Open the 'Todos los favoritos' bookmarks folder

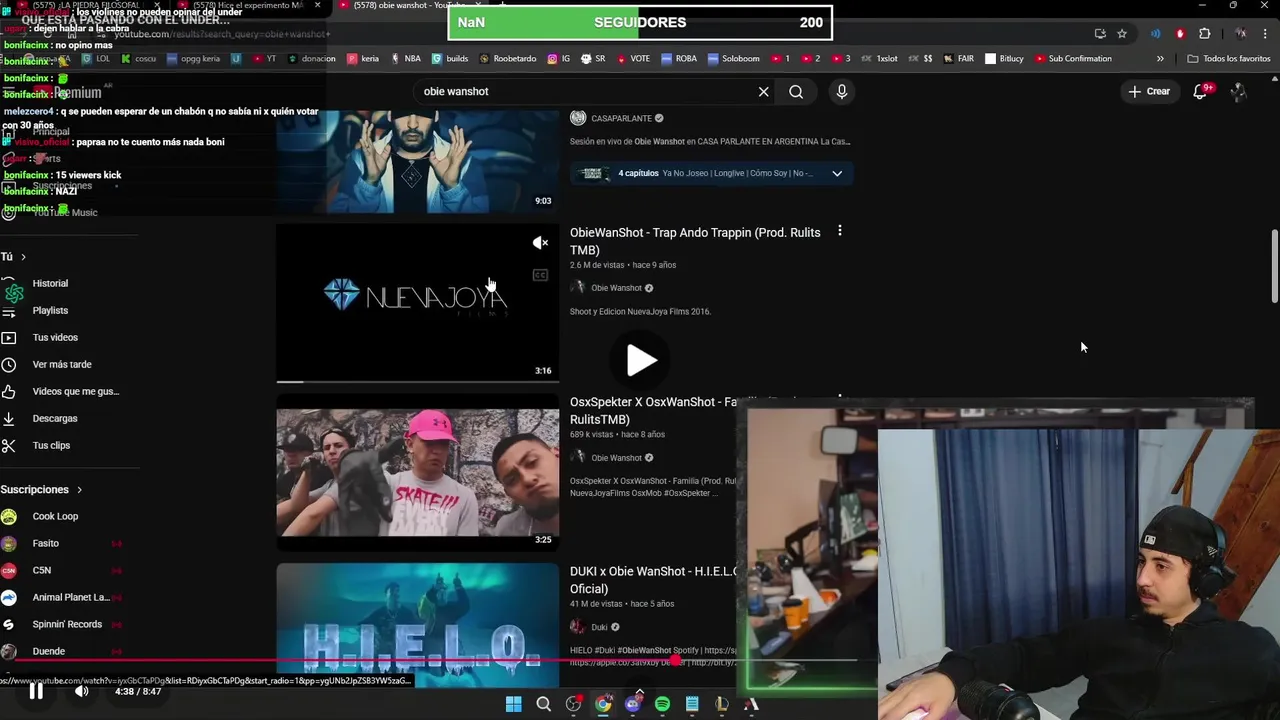1229,59
